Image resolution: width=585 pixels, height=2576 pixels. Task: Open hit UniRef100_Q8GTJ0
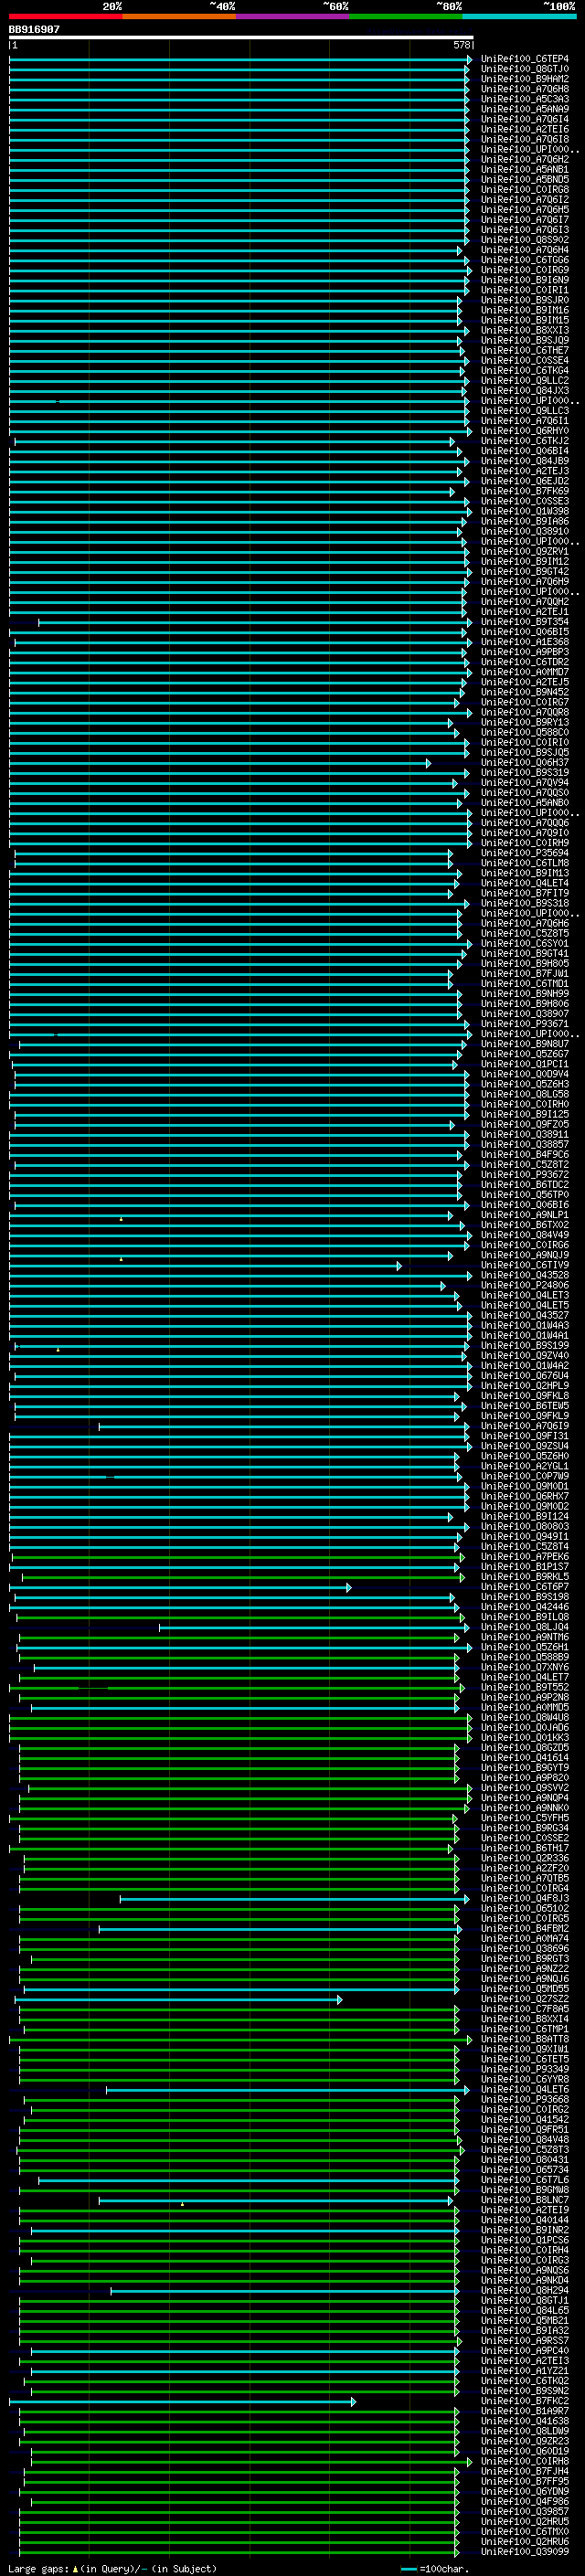click(524, 69)
